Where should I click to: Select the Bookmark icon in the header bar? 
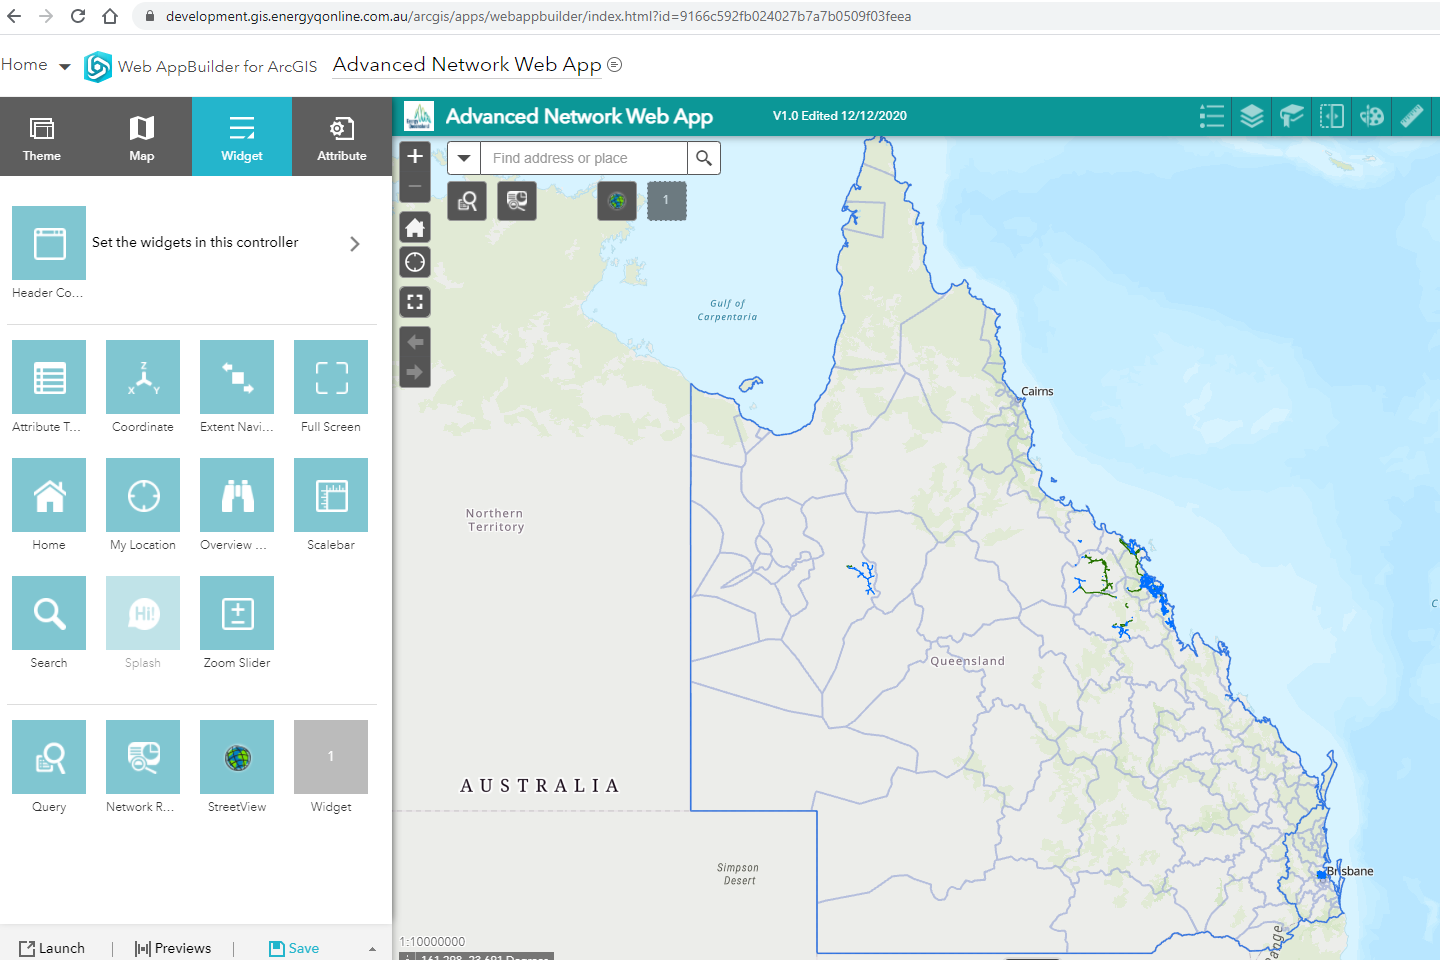[1290, 116]
